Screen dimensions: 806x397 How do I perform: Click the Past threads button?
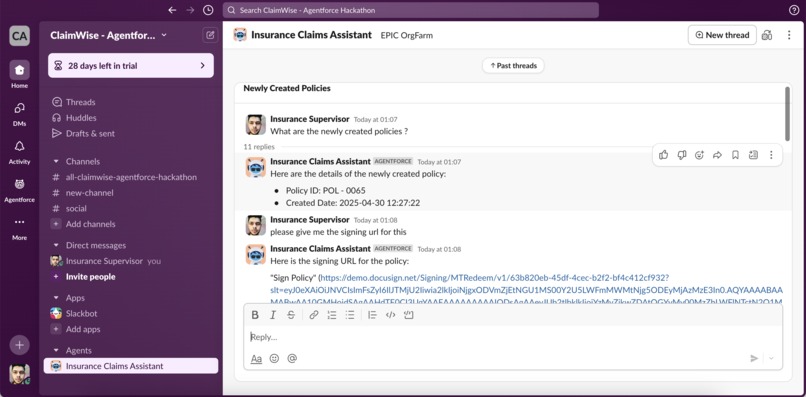[x=513, y=66]
